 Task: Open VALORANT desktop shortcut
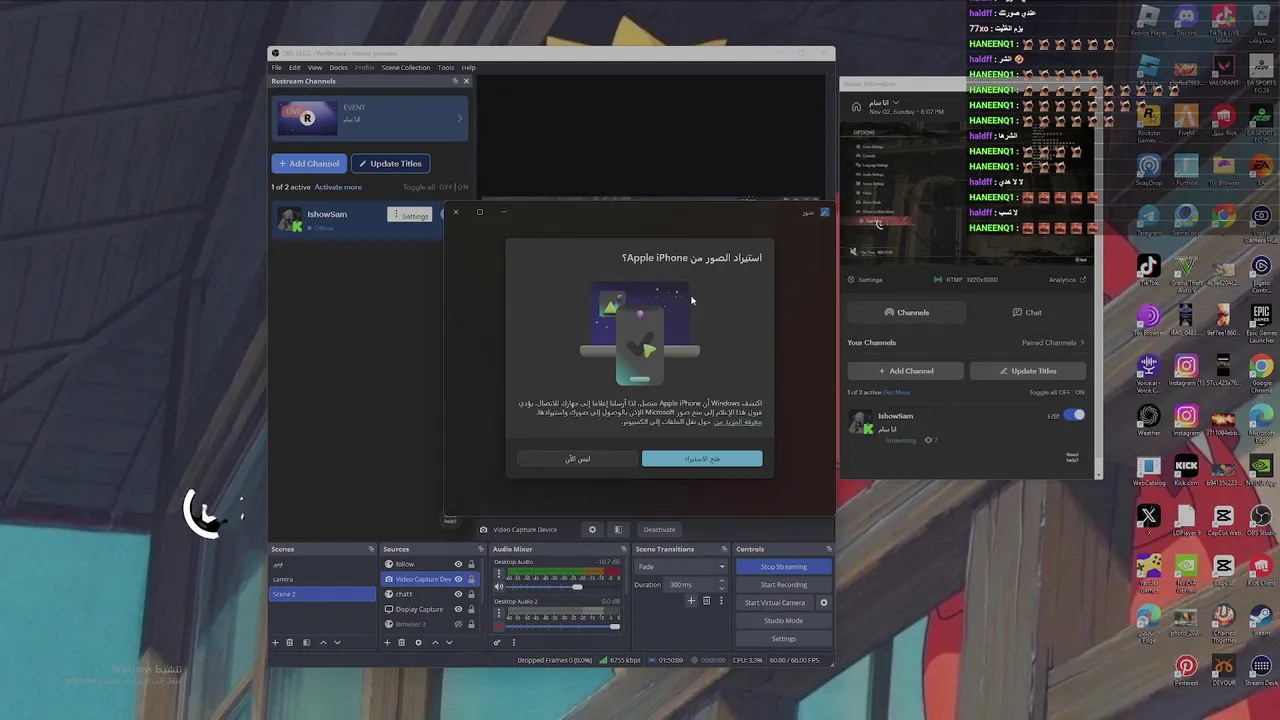1223,71
